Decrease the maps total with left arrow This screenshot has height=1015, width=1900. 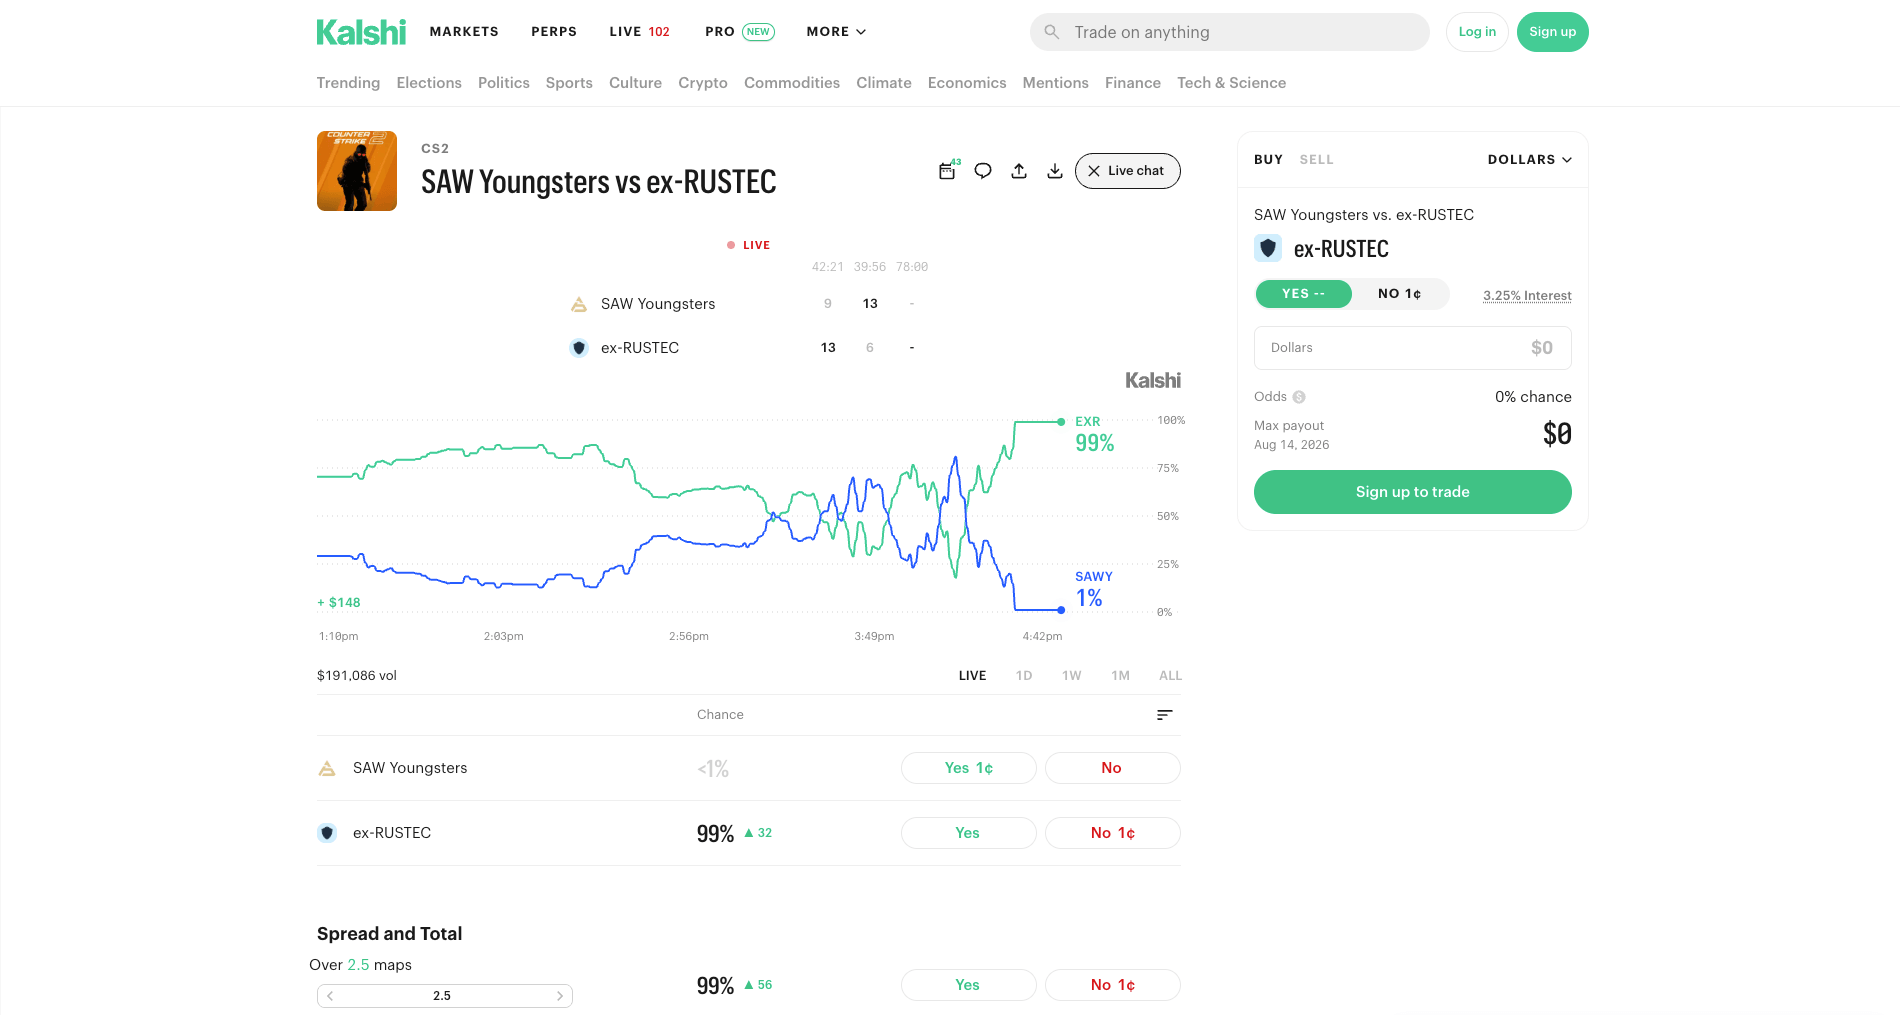pos(330,996)
